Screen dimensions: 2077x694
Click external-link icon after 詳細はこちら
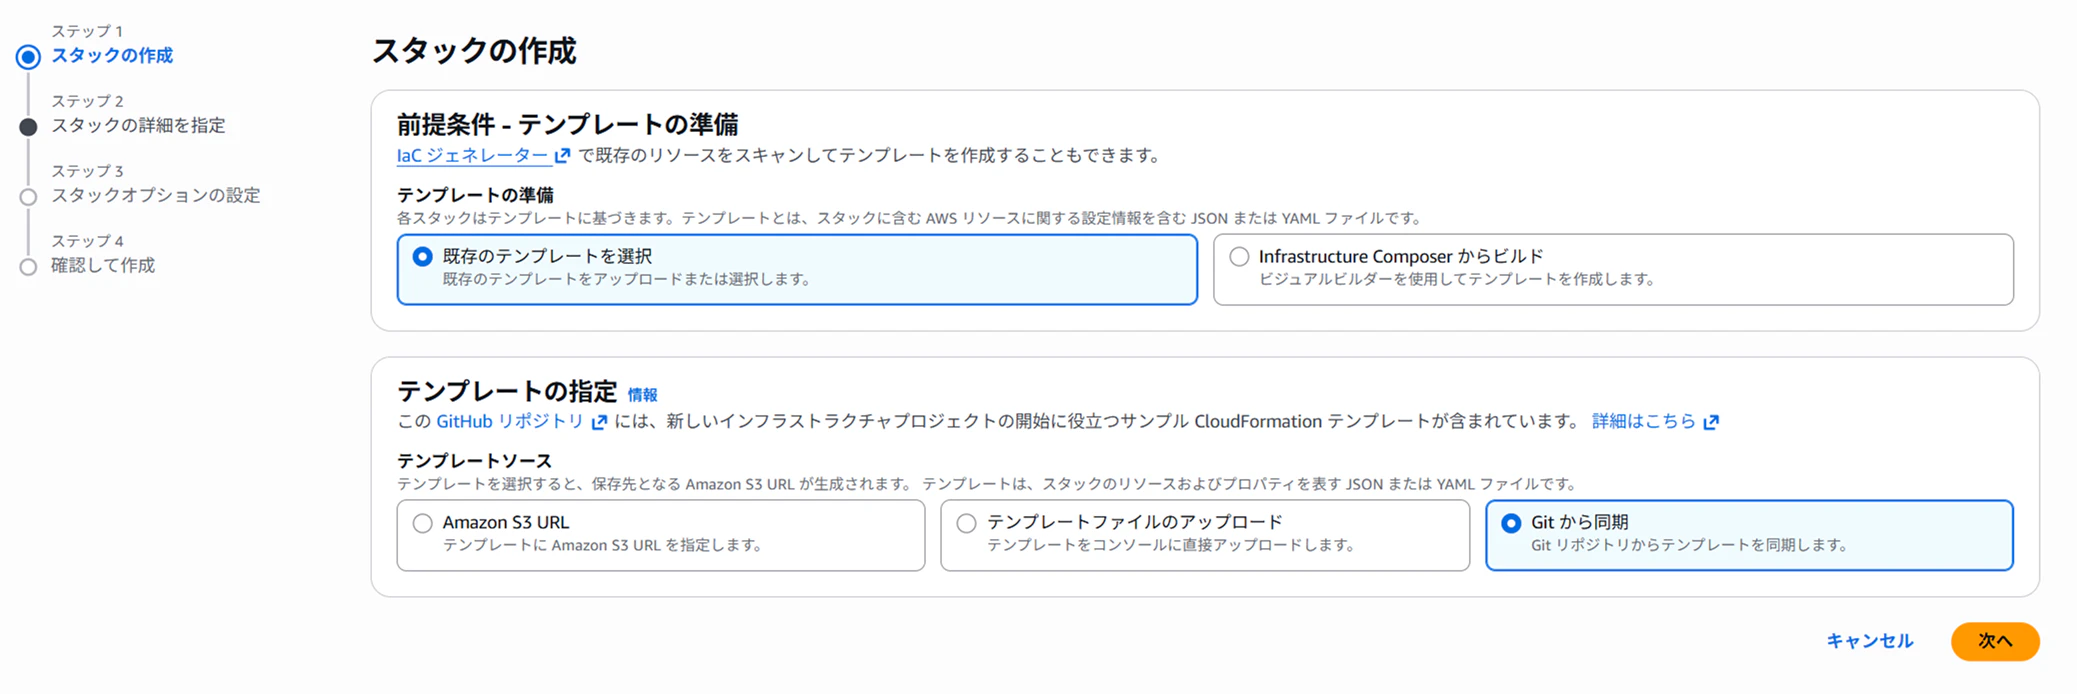(x=1711, y=421)
